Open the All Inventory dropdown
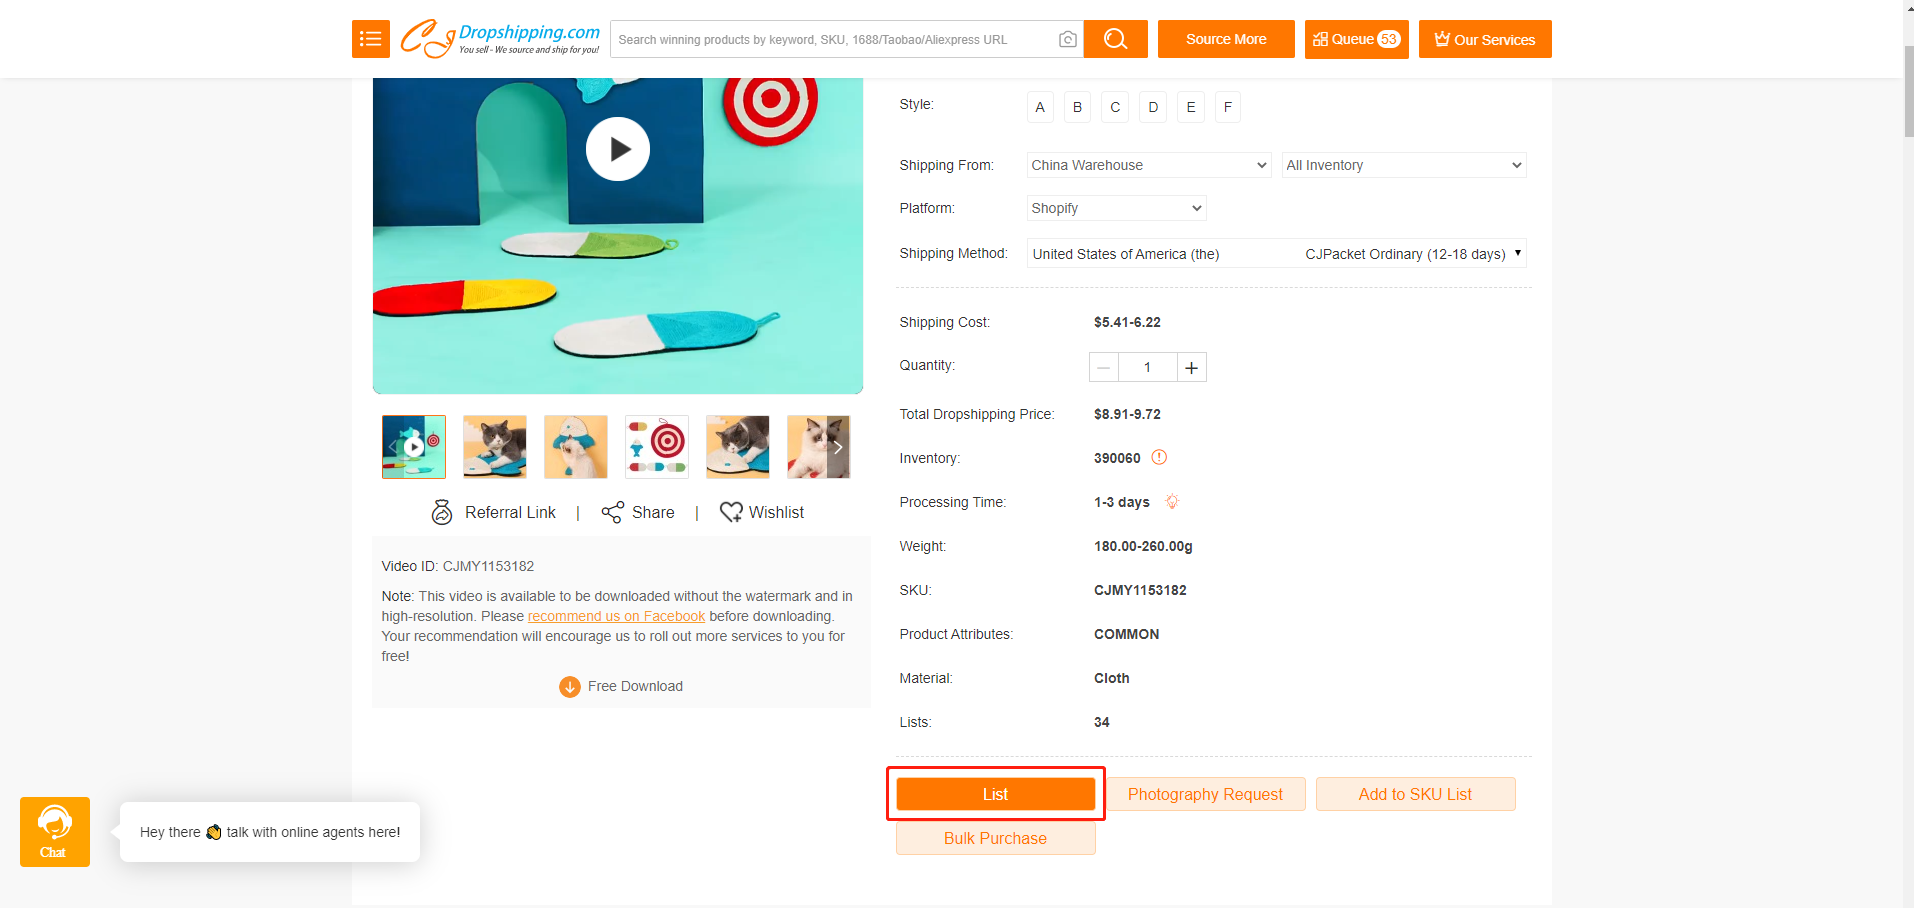1914x908 pixels. click(1404, 165)
